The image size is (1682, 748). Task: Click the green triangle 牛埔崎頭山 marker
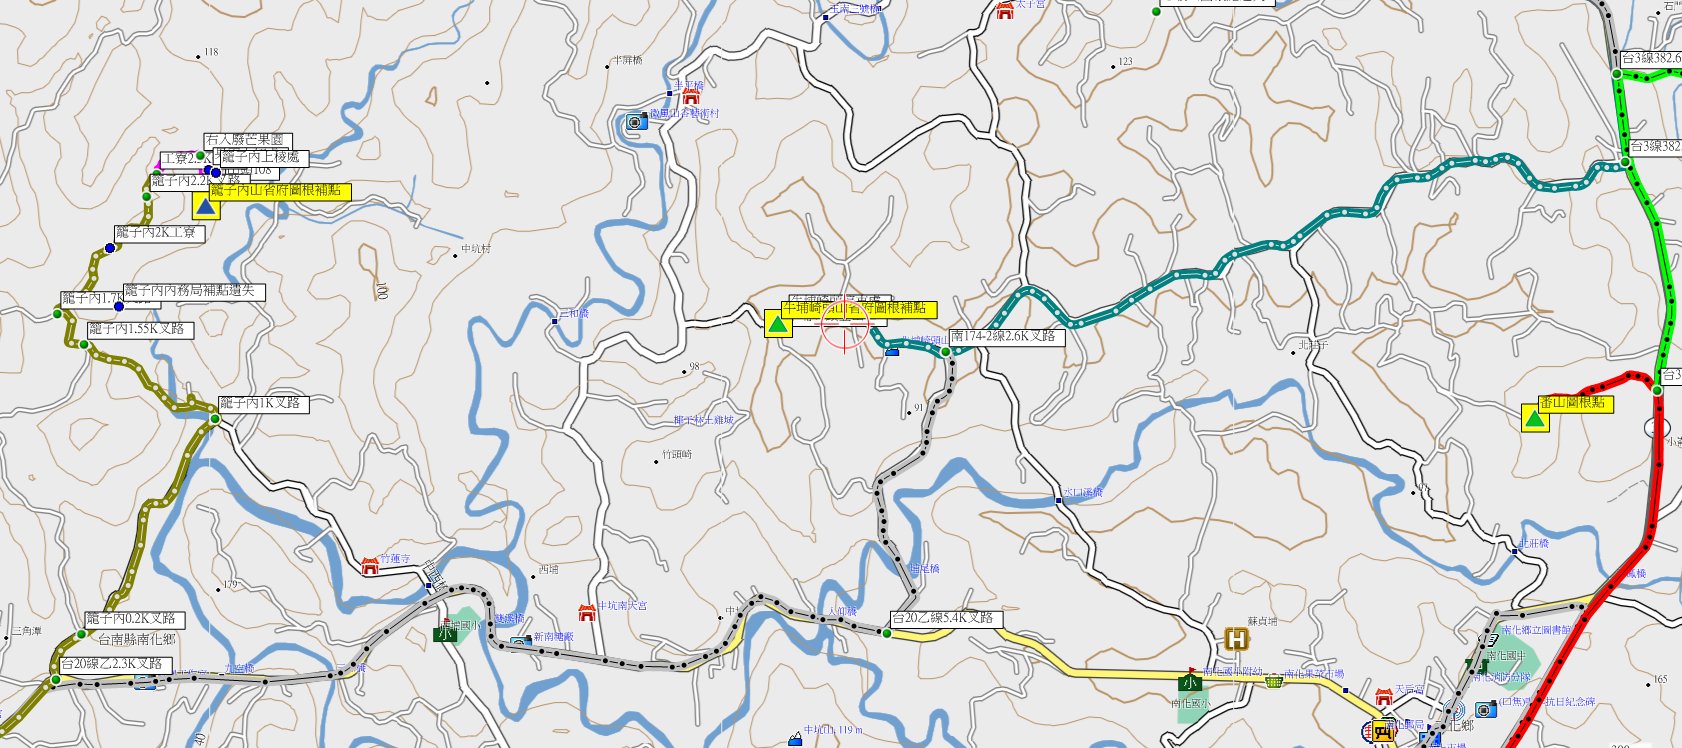[778, 324]
